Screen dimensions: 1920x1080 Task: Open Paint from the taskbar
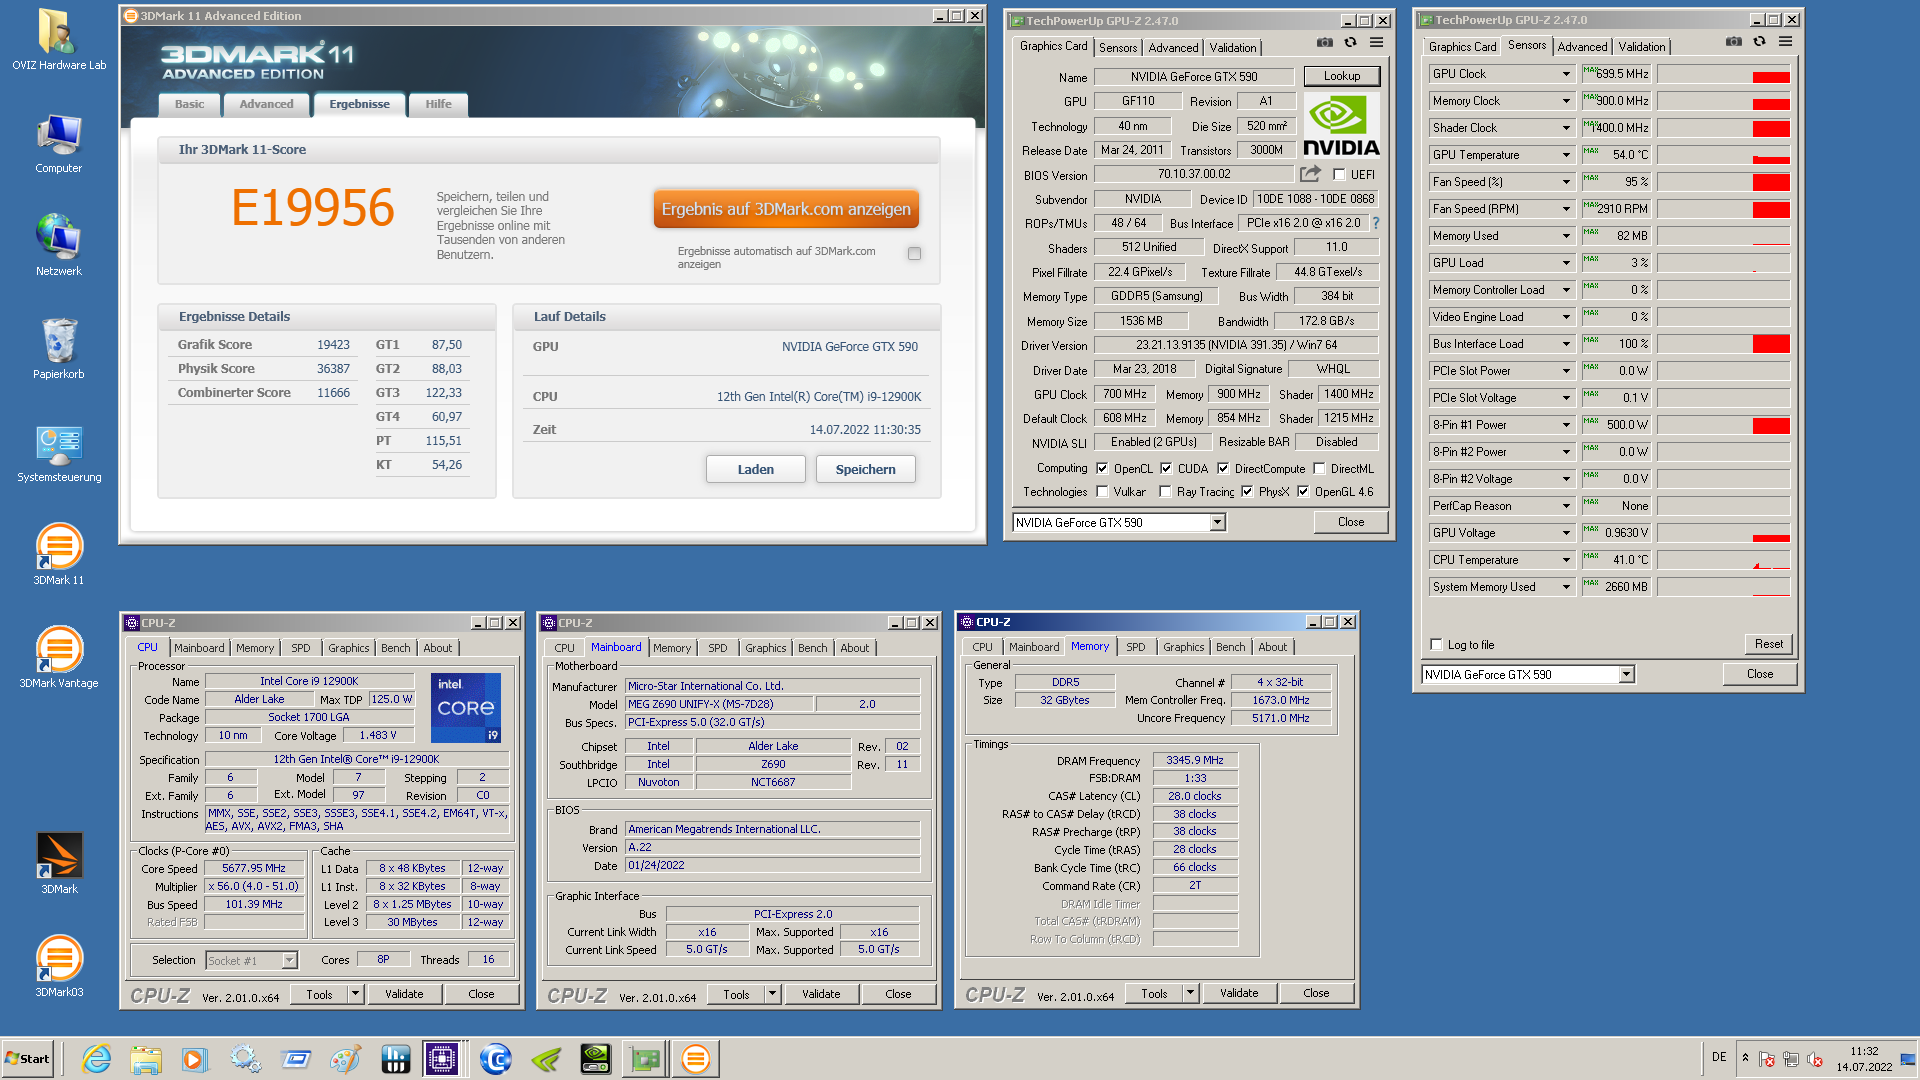pyautogui.click(x=345, y=1059)
